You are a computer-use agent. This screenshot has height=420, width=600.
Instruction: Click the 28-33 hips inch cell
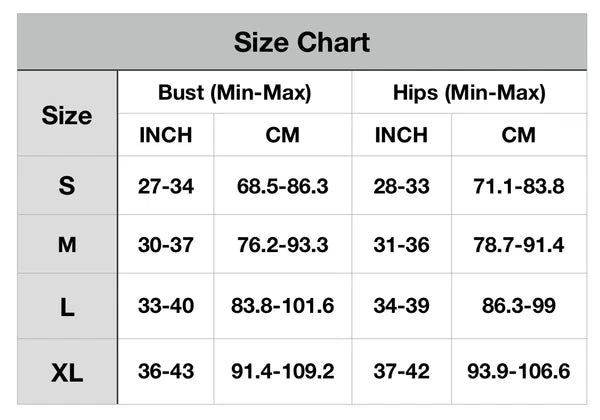(x=401, y=186)
